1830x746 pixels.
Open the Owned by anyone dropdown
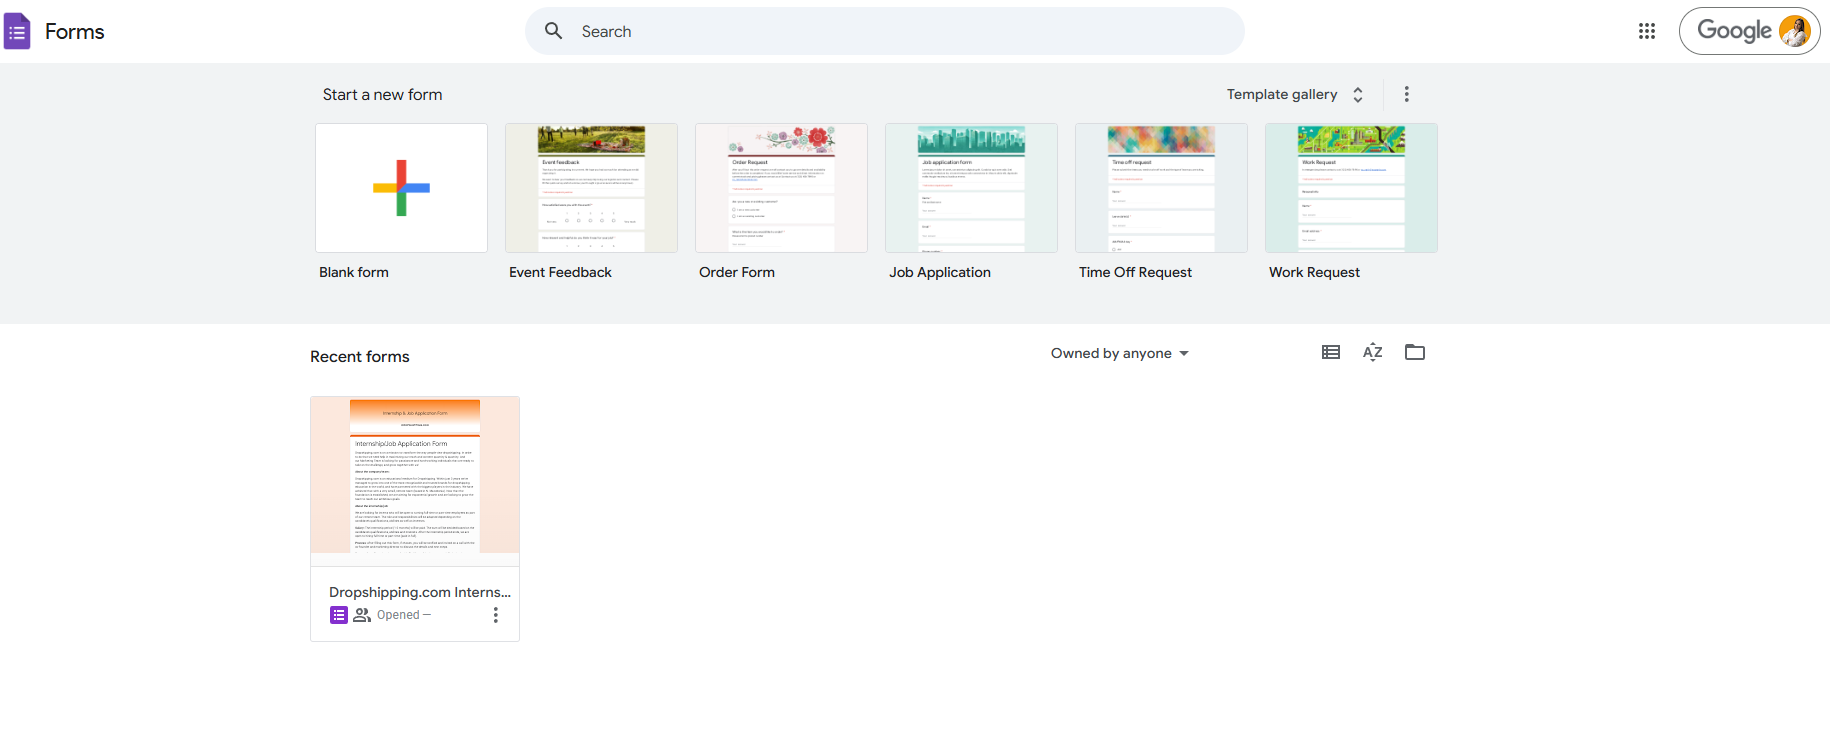(x=1120, y=353)
